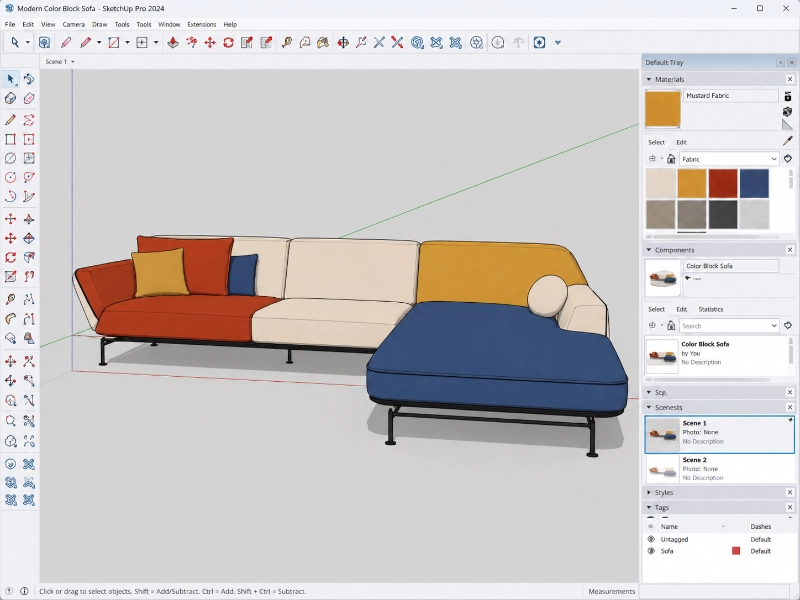Click the Dashes column header in Tags

761,527
